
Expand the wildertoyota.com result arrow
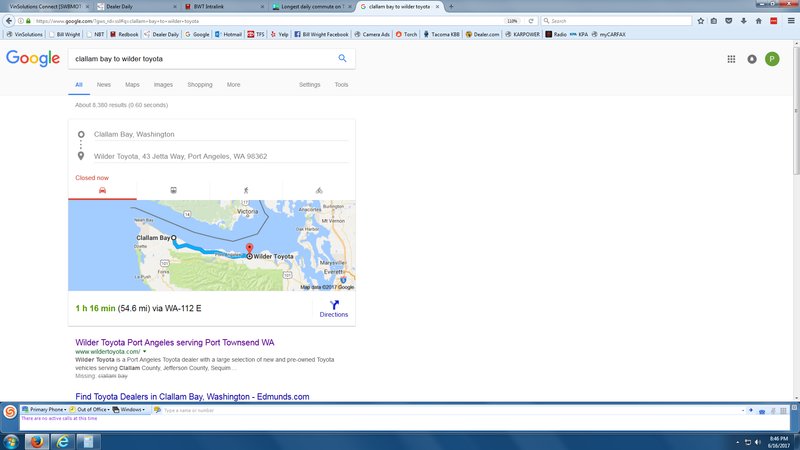(144, 352)
